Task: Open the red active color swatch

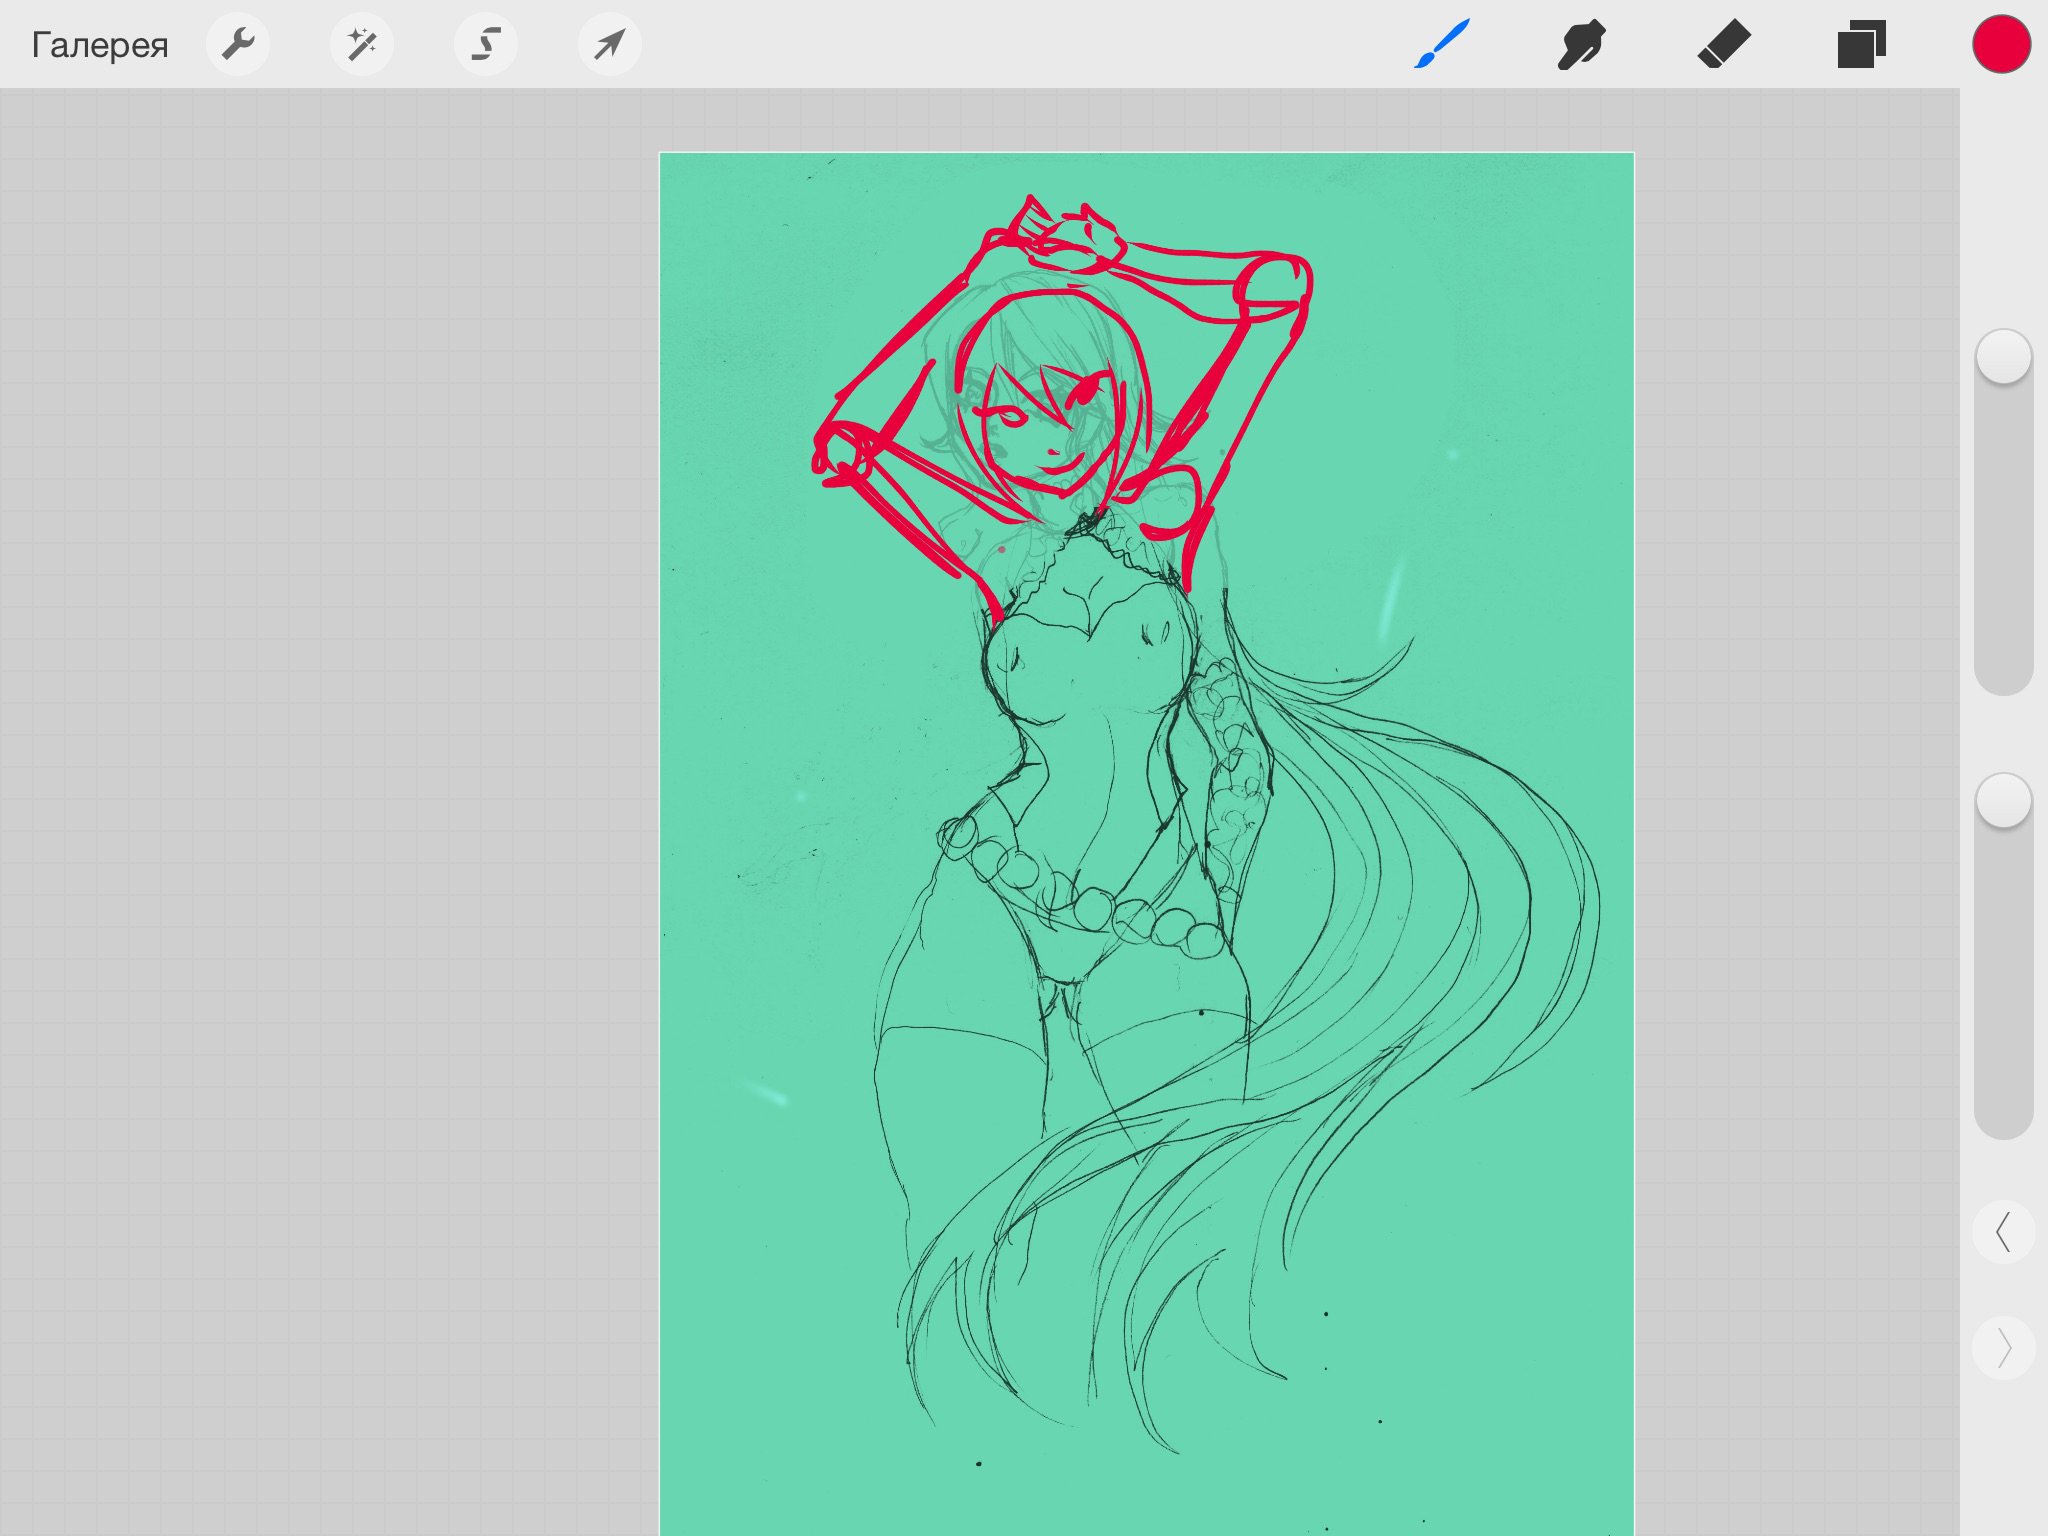Action: pos(2001,44)
